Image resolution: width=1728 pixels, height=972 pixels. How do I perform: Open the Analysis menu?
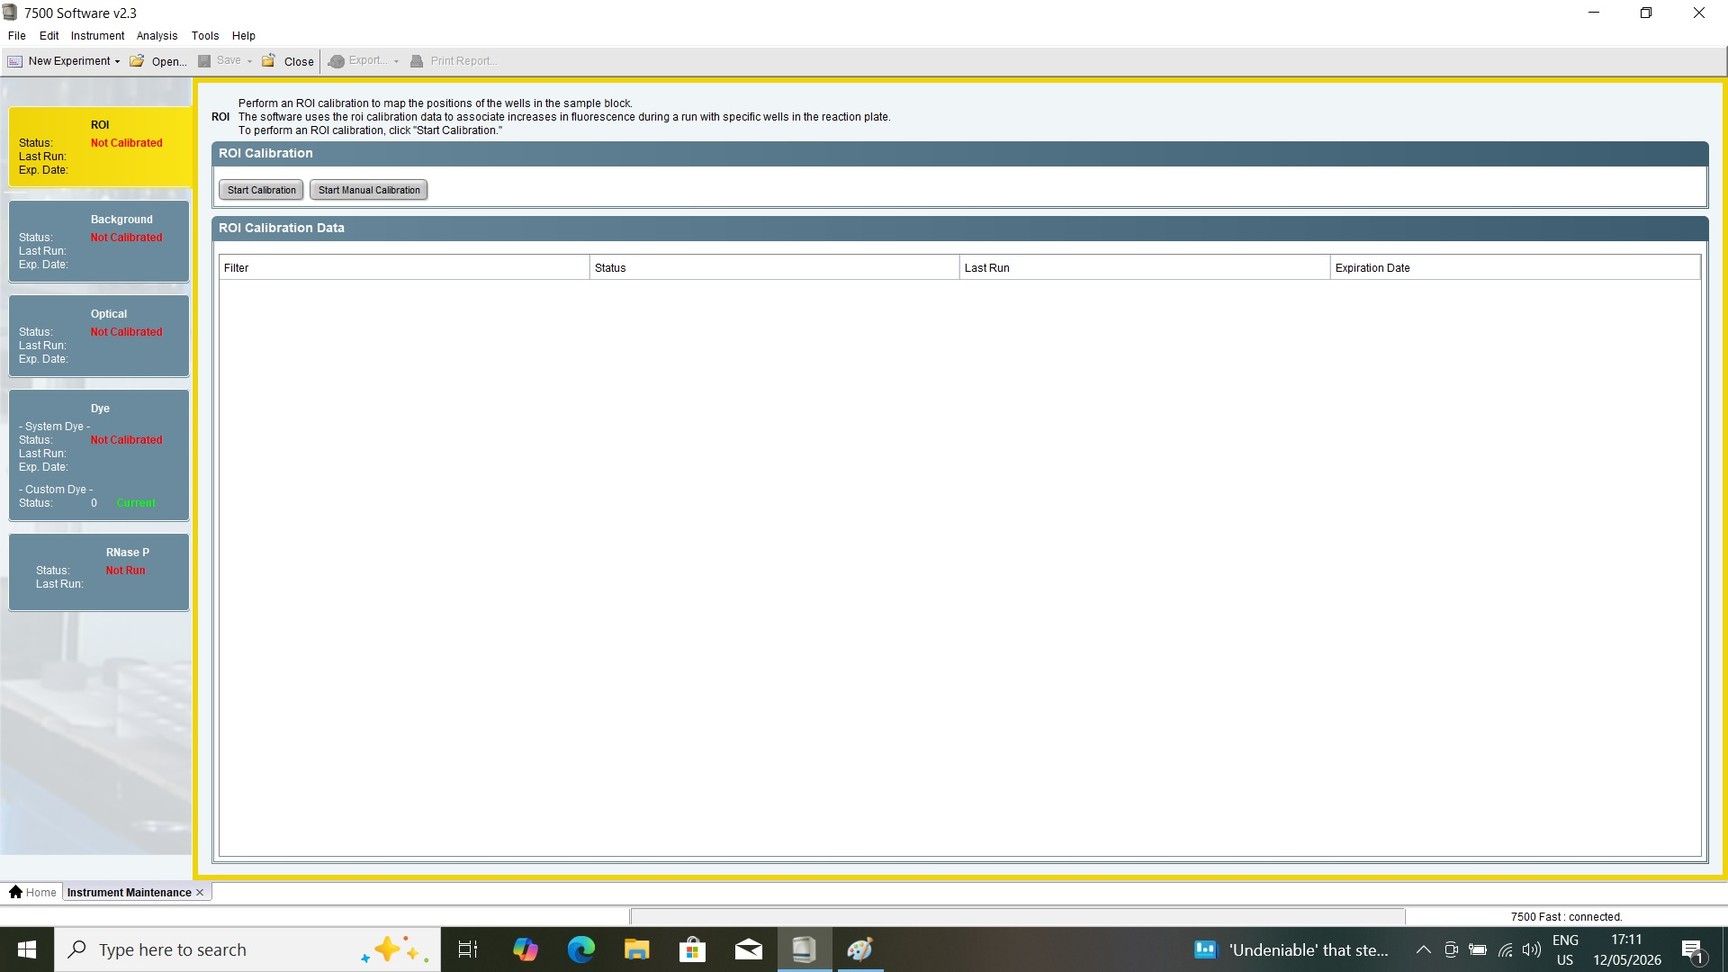tap(157, 36)
